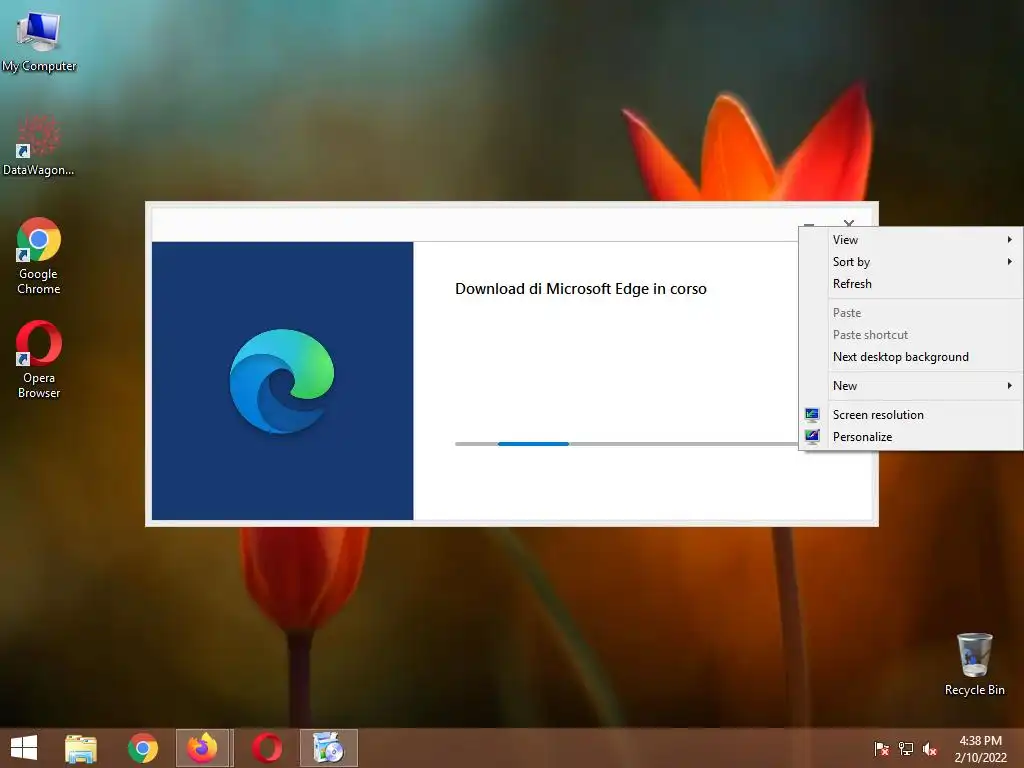The width and height of the screenshot is (1024, 768).
Task: Click the Action Center flag tray icon
Action: pos(881,749)
